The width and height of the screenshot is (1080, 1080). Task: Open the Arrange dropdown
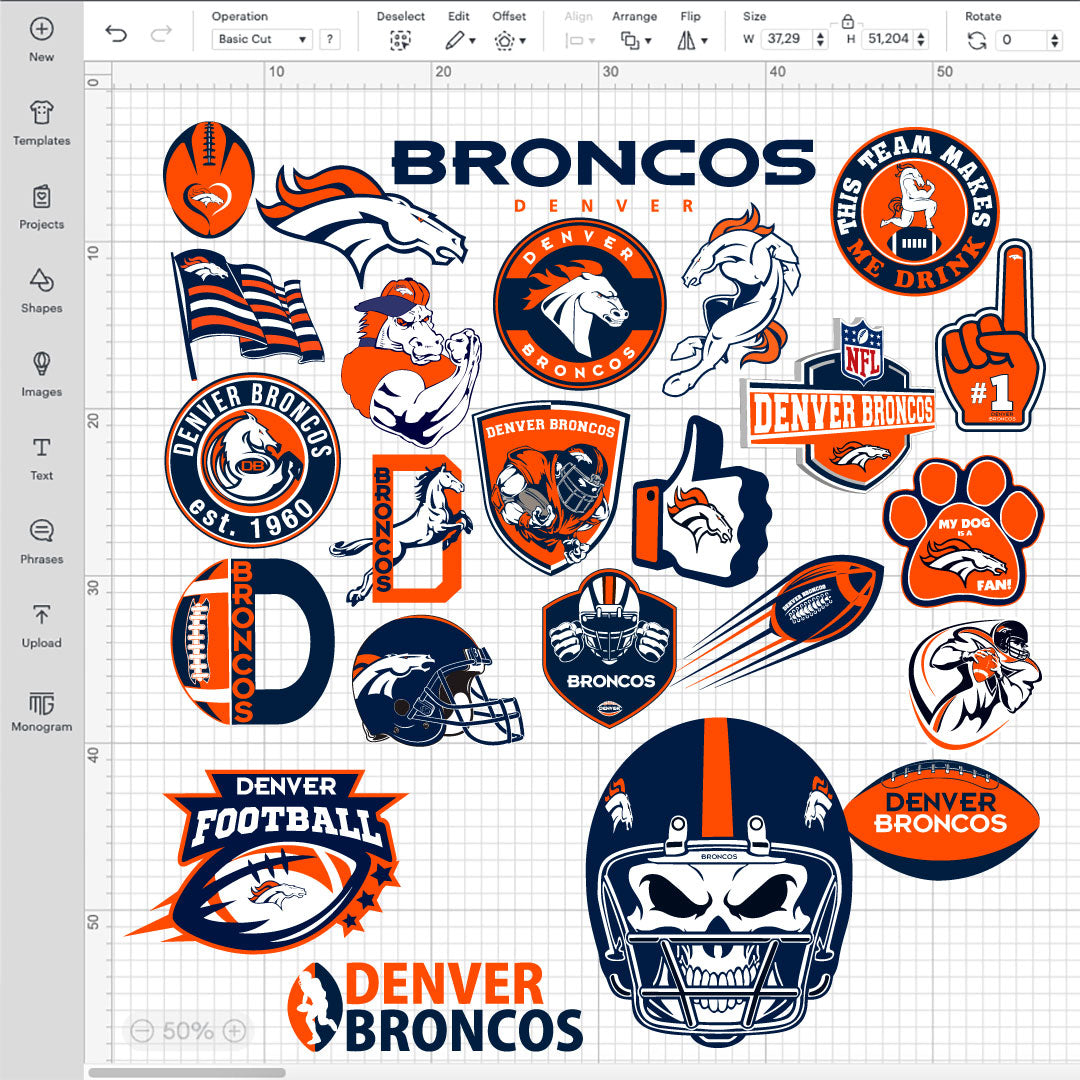(x=635, y=40)
